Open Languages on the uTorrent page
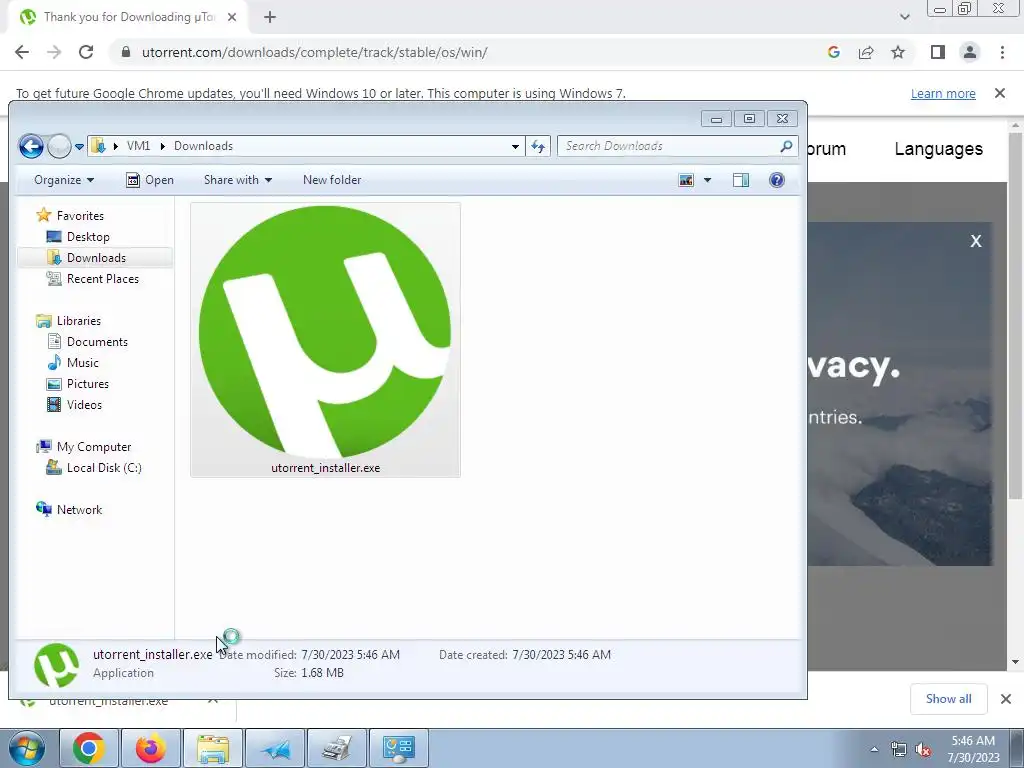Viewport: 1024px width, 768px height. pos(938,149)
